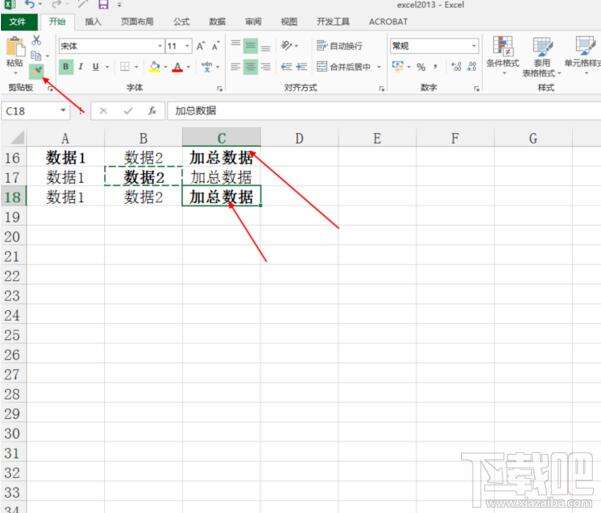Image resolution: width=601 pixels, height=513 pixels.
Task: Toggle Bold formatting button
Action: [x=66, y=67]
